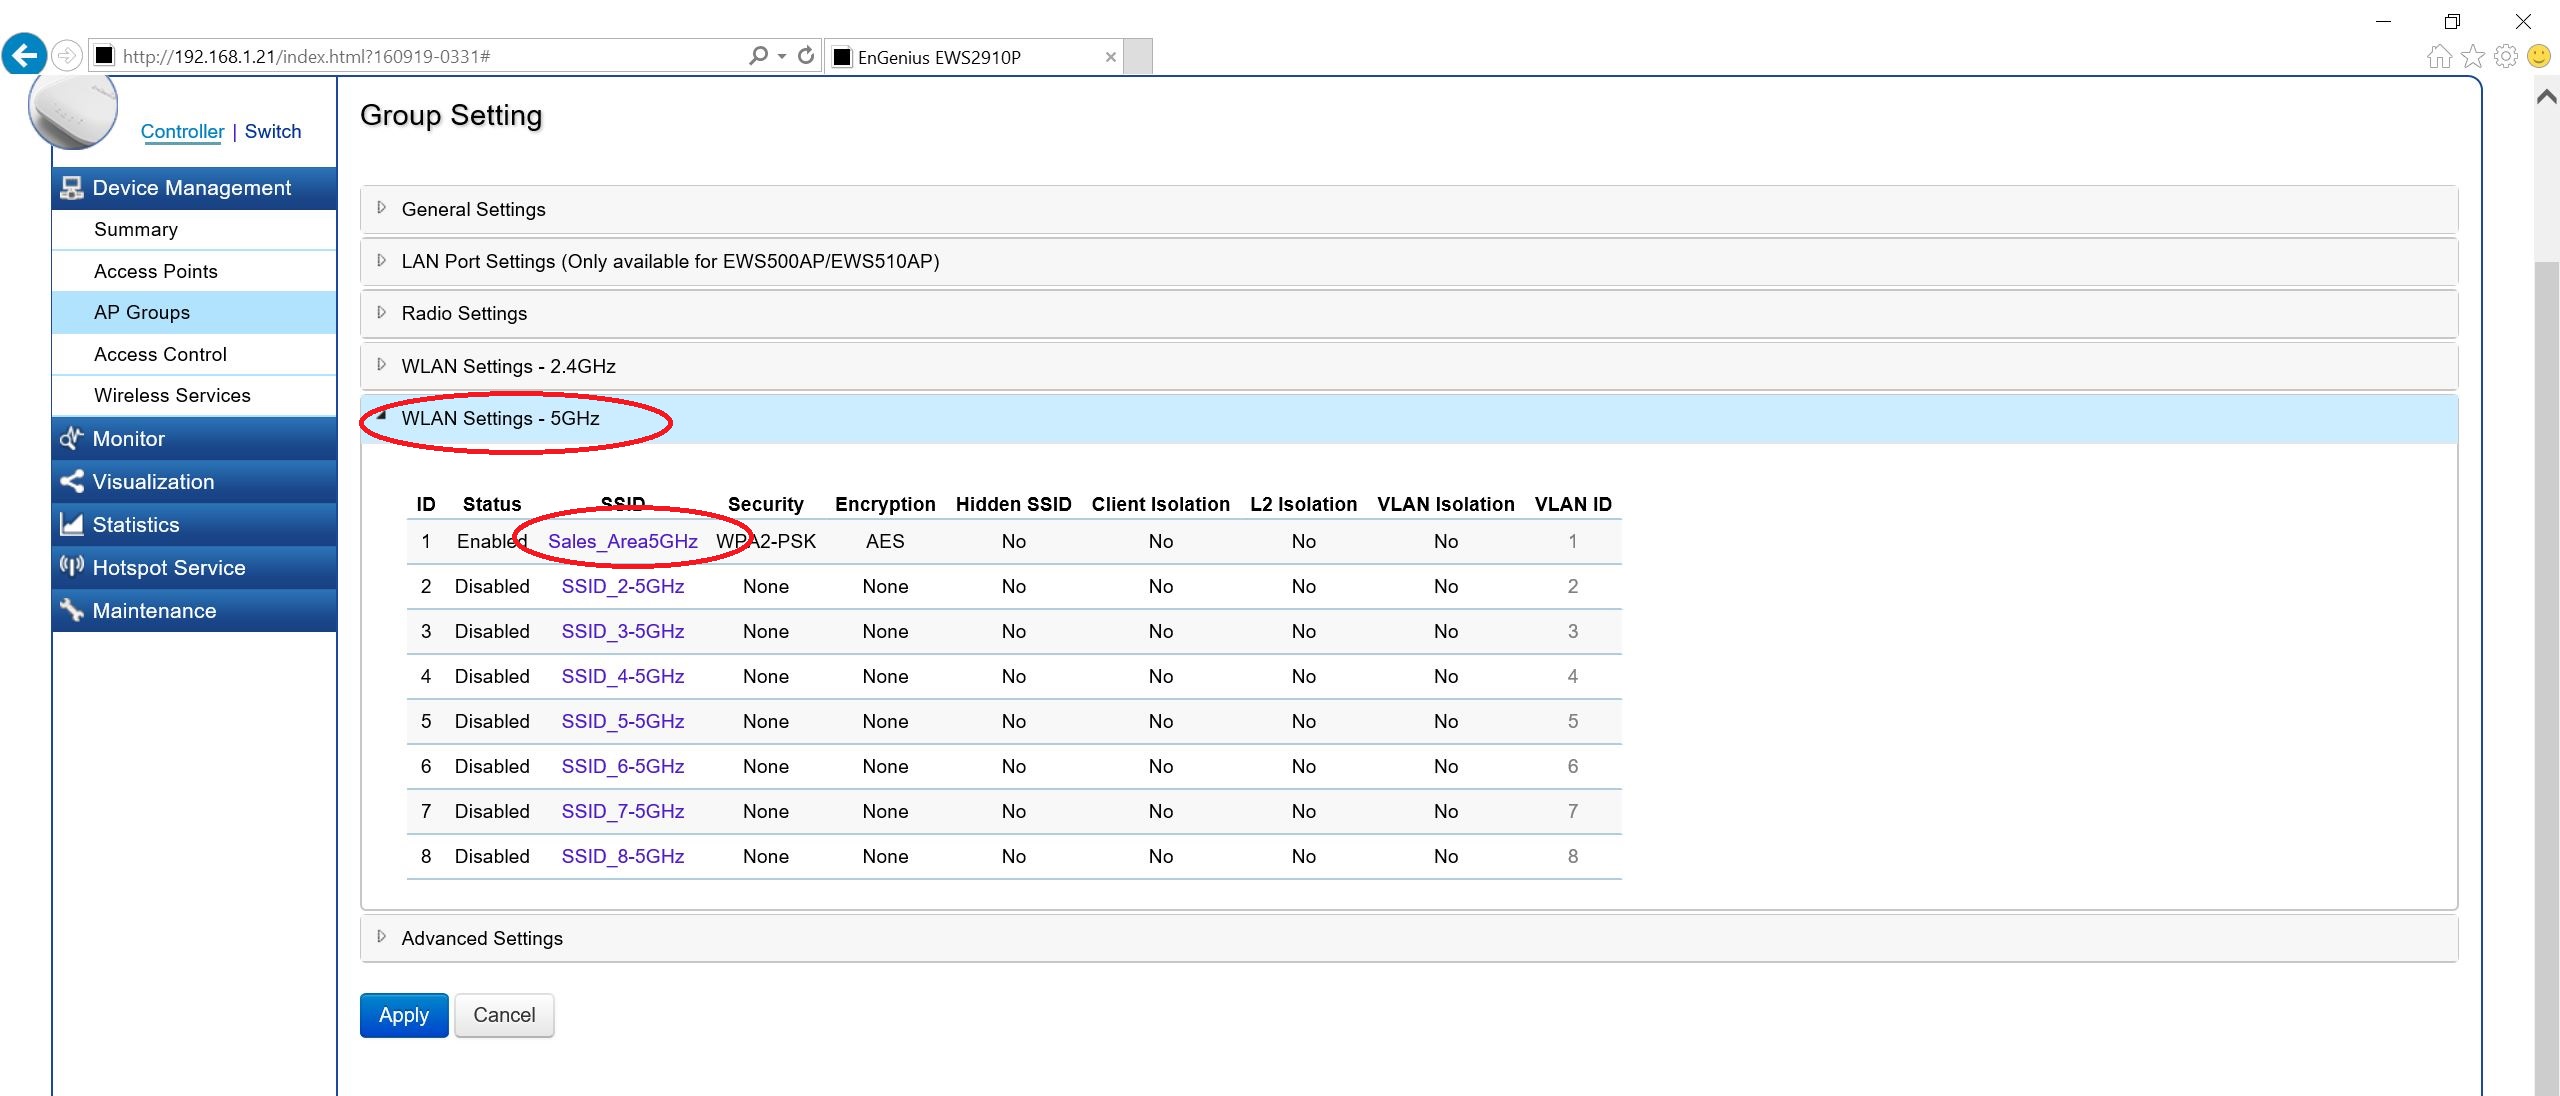Click the Apply button
Image resolution: width=2560 pixels, height=1096 pixels.
coord(403,1015)
